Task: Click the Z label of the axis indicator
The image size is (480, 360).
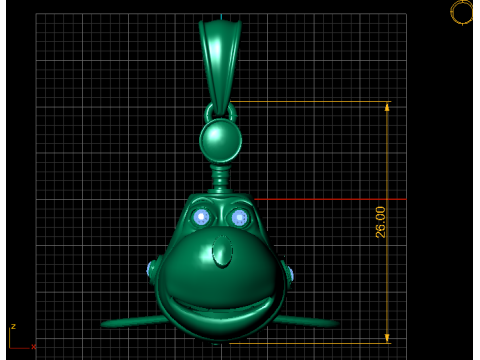Action: click(13, 327)
